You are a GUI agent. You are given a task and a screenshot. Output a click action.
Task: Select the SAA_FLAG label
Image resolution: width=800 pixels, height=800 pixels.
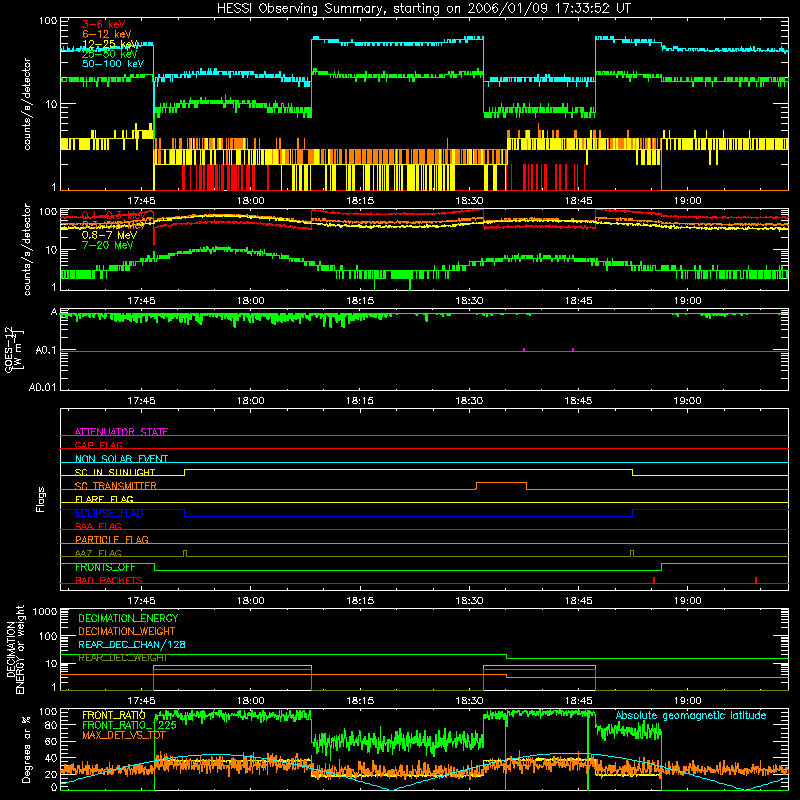coord(98,526)
